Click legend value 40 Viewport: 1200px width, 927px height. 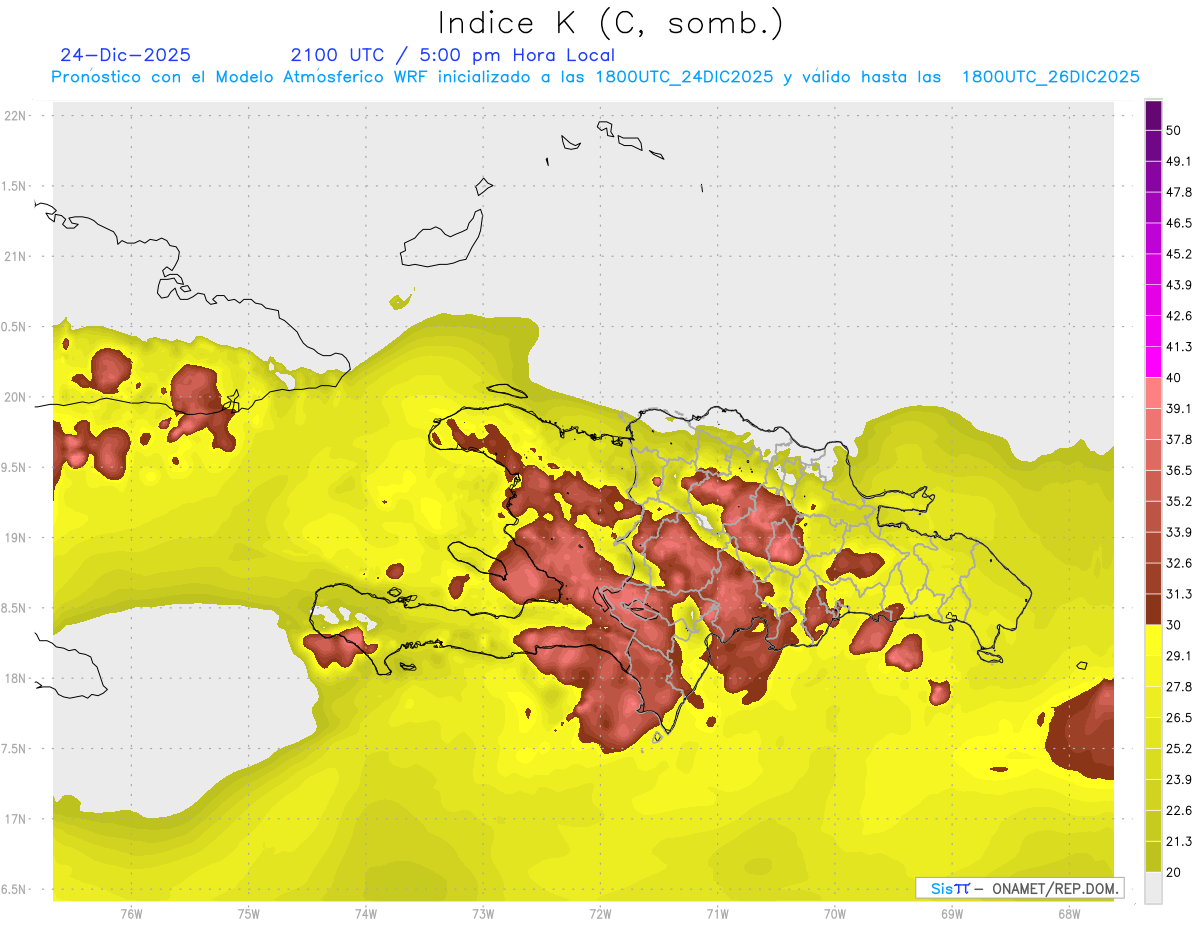click(x=1174, y=378)
